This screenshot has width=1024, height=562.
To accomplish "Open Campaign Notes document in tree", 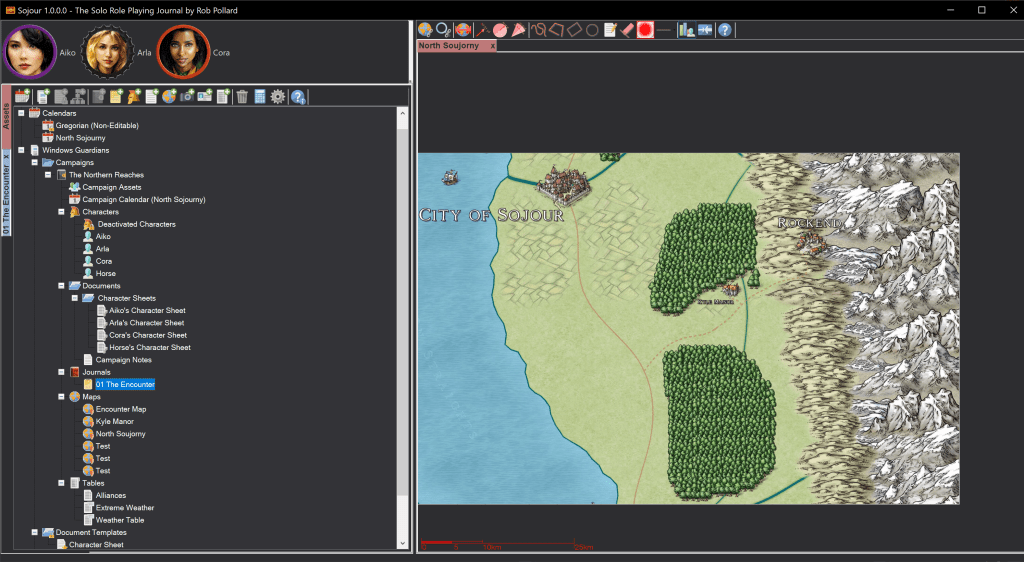I will 123,360.
